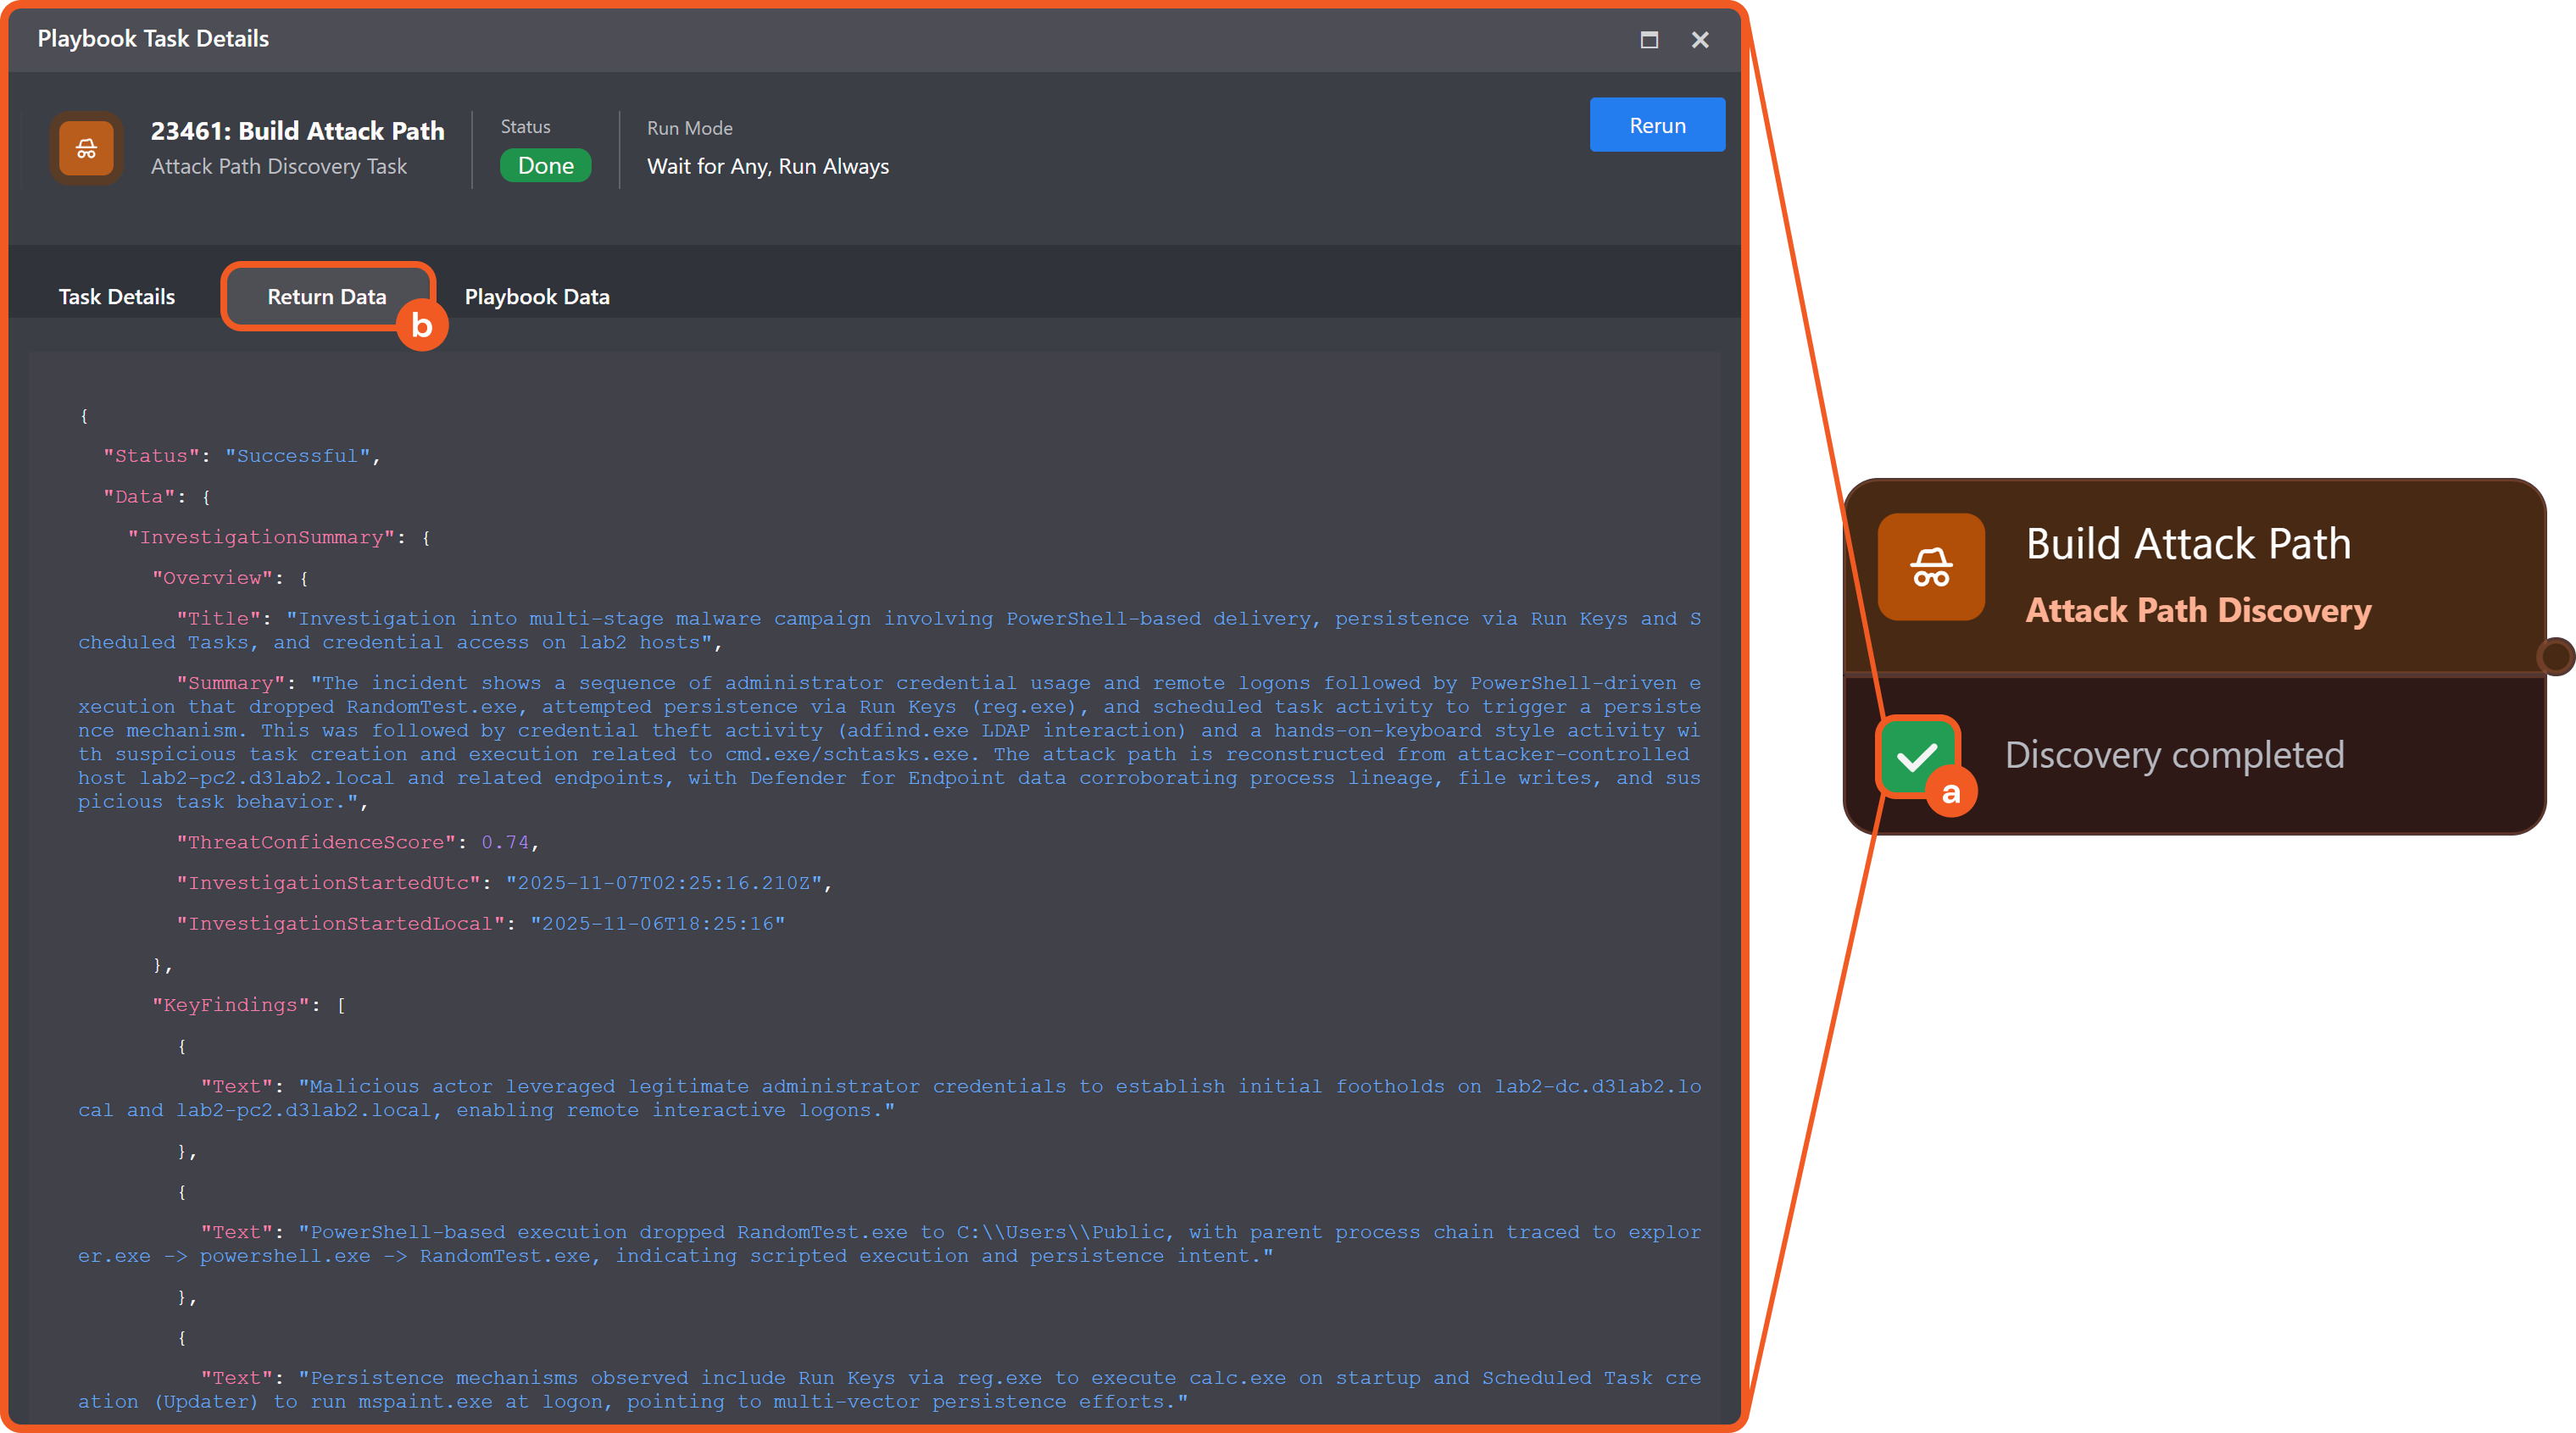
Task: Click the green checkmark on the Discovery completed row
Action: tap(1914, 754)
